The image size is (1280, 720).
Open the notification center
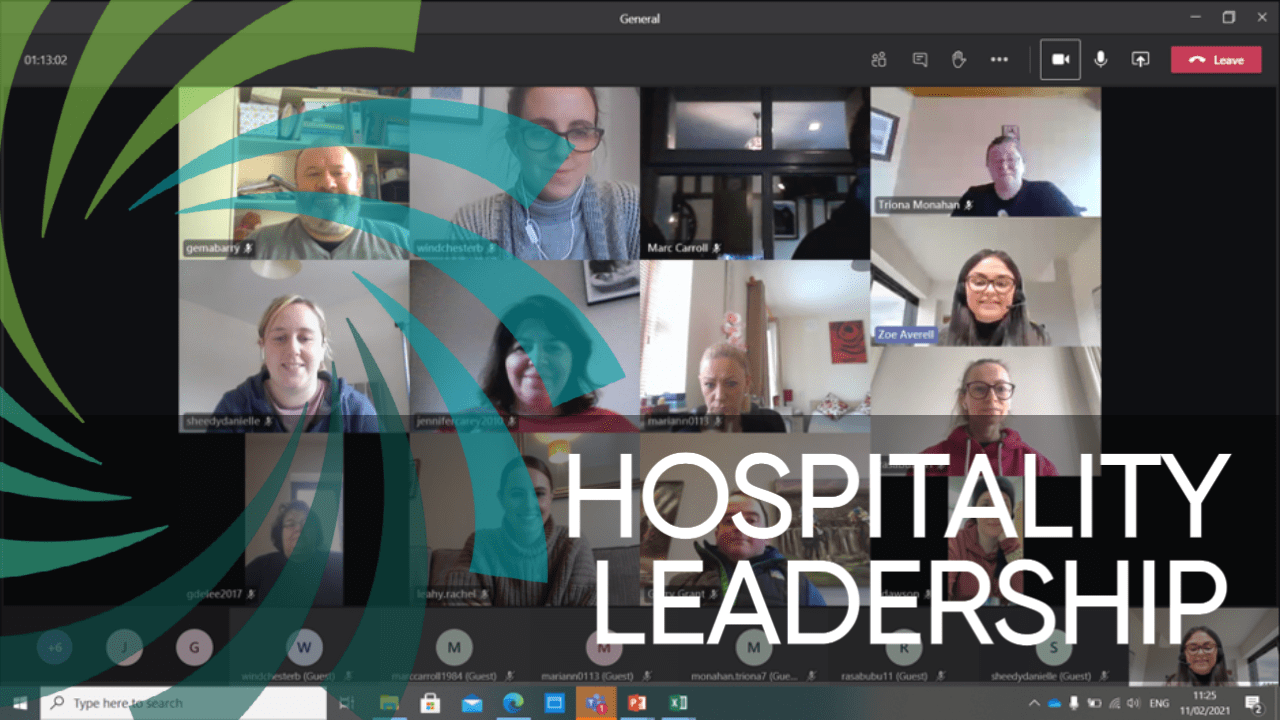(x=1252, y=703)
